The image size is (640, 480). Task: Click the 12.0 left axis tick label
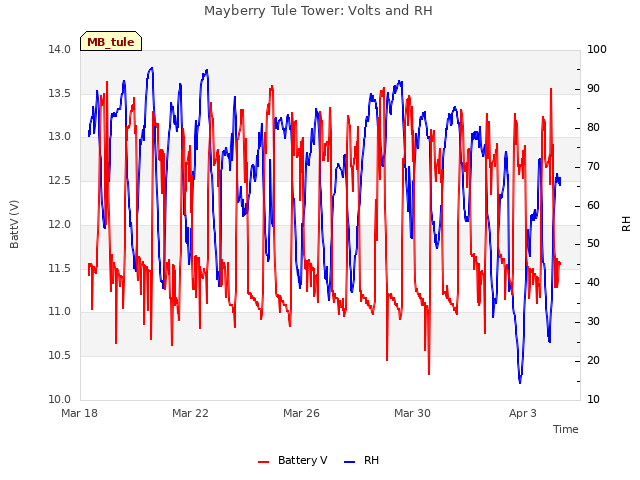60,224
